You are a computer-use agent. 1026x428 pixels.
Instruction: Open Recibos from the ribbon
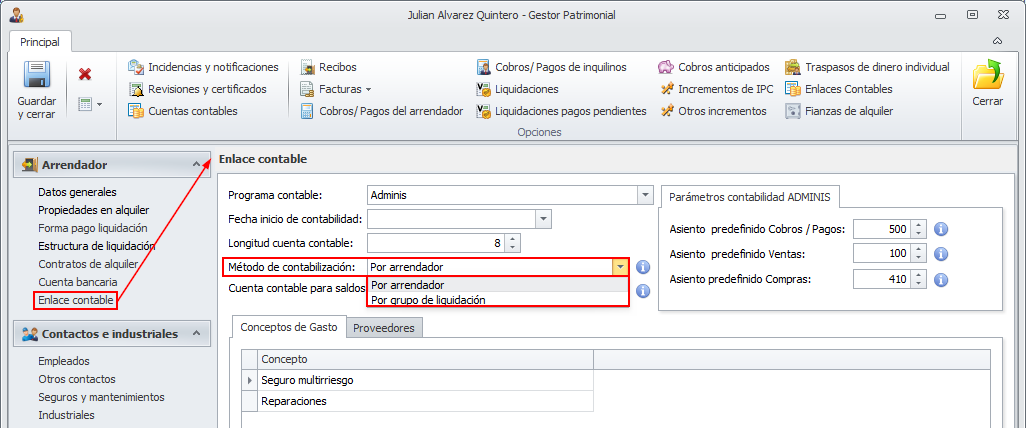click(309, 67)
